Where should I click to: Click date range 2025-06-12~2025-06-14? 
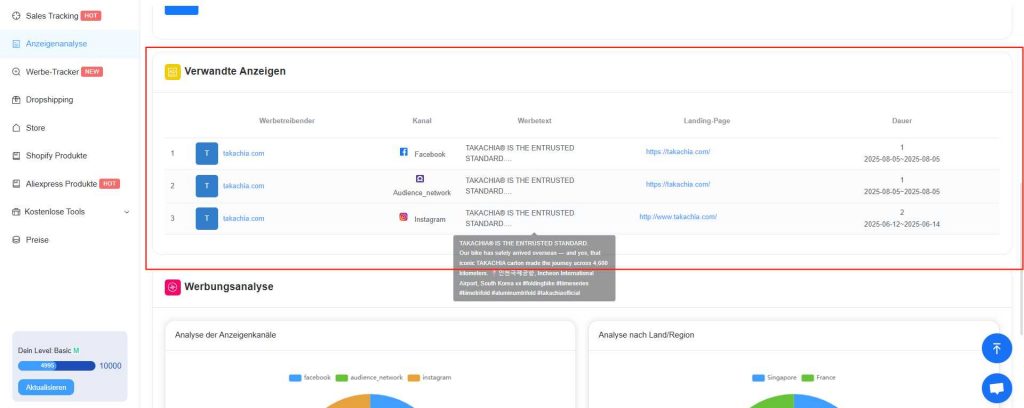point(902,224)
